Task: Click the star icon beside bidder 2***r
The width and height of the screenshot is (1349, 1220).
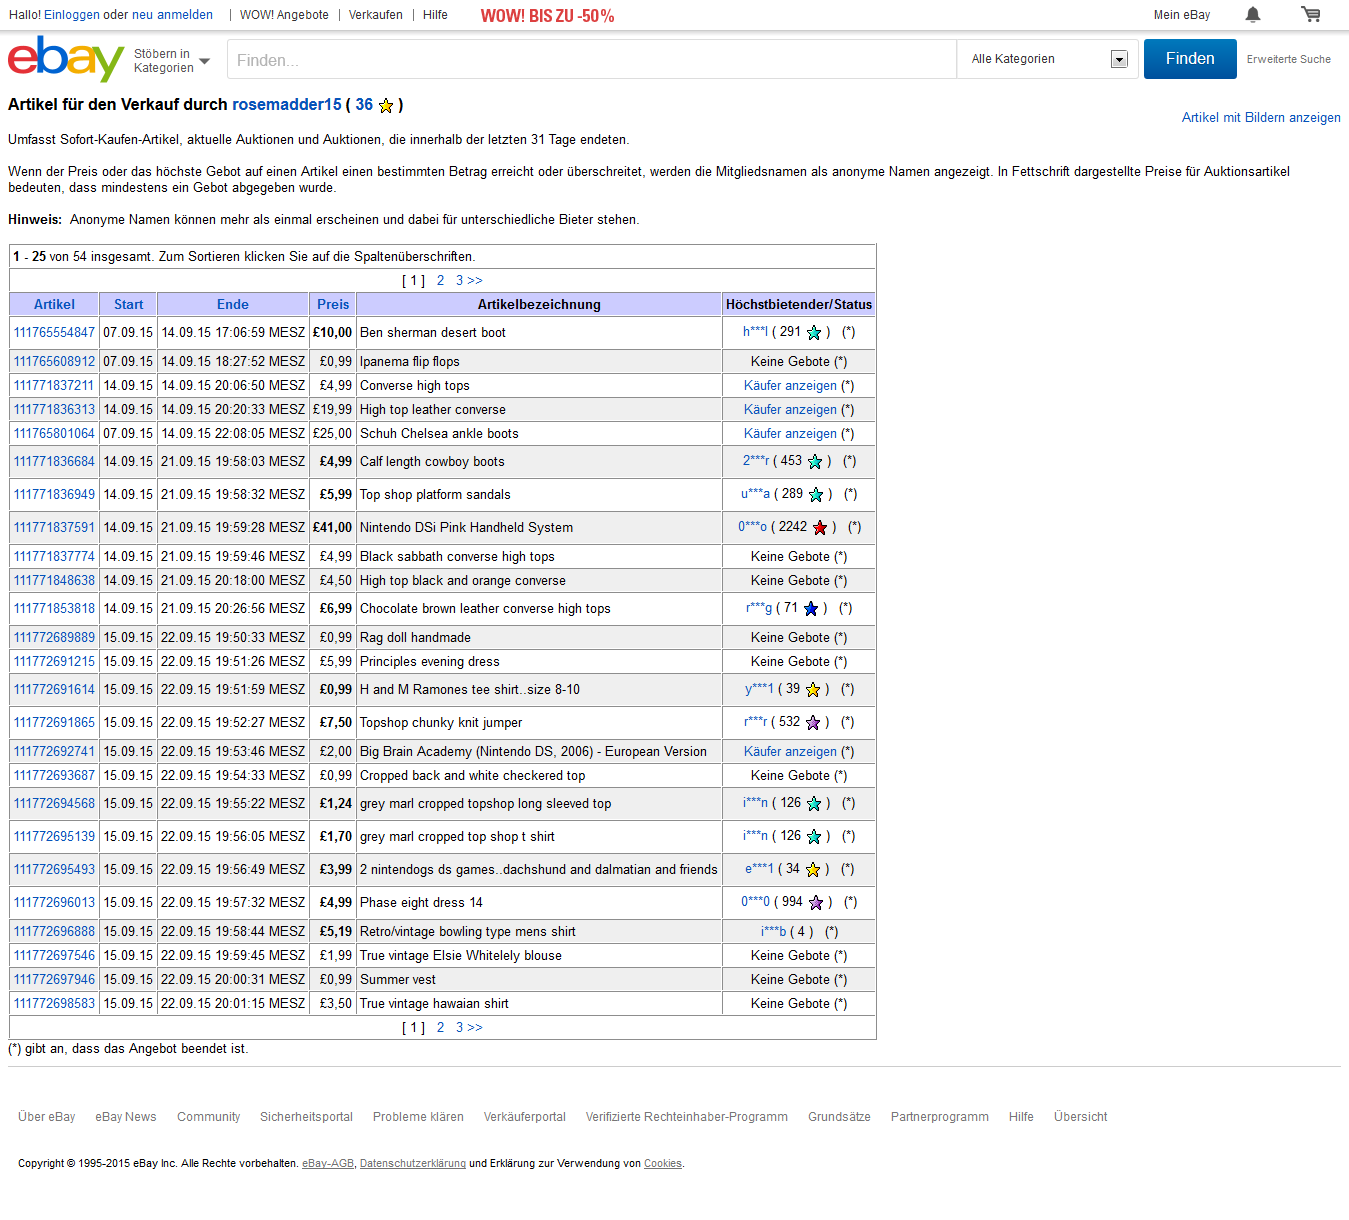Action: (x=815, y=461)
